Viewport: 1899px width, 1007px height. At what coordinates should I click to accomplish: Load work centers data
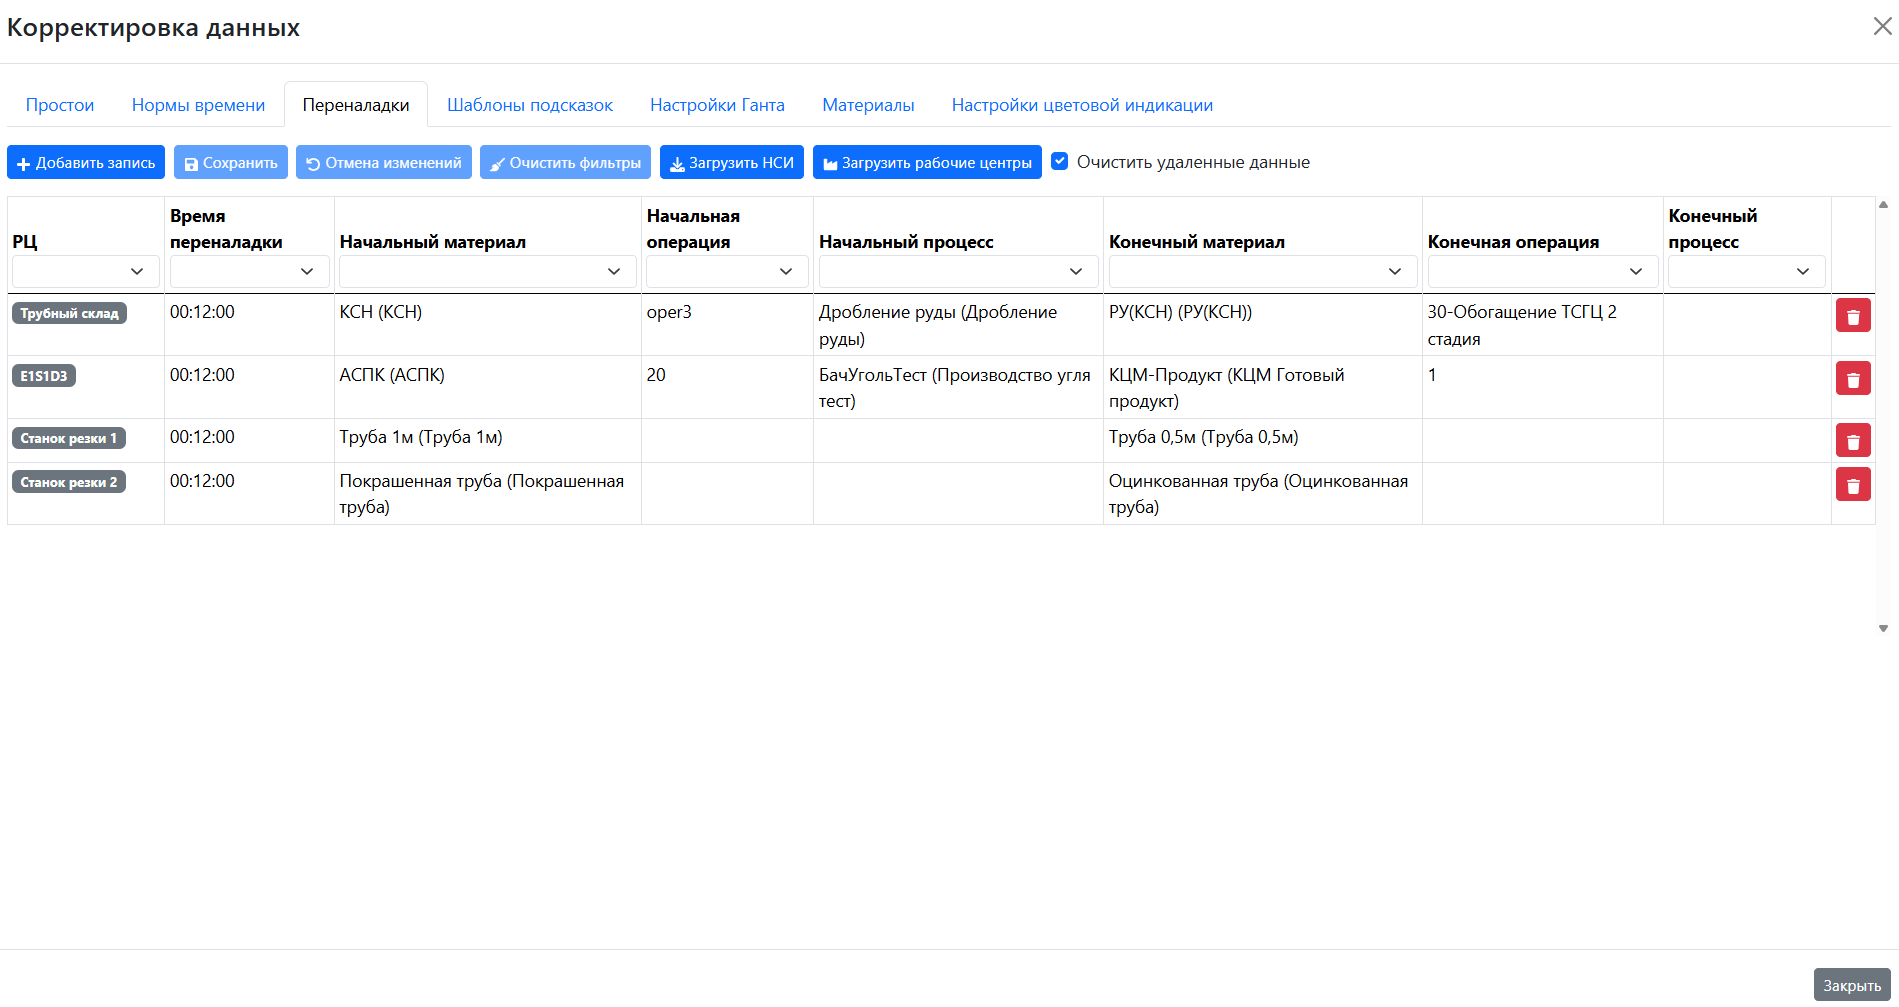[x=927, y=163]
